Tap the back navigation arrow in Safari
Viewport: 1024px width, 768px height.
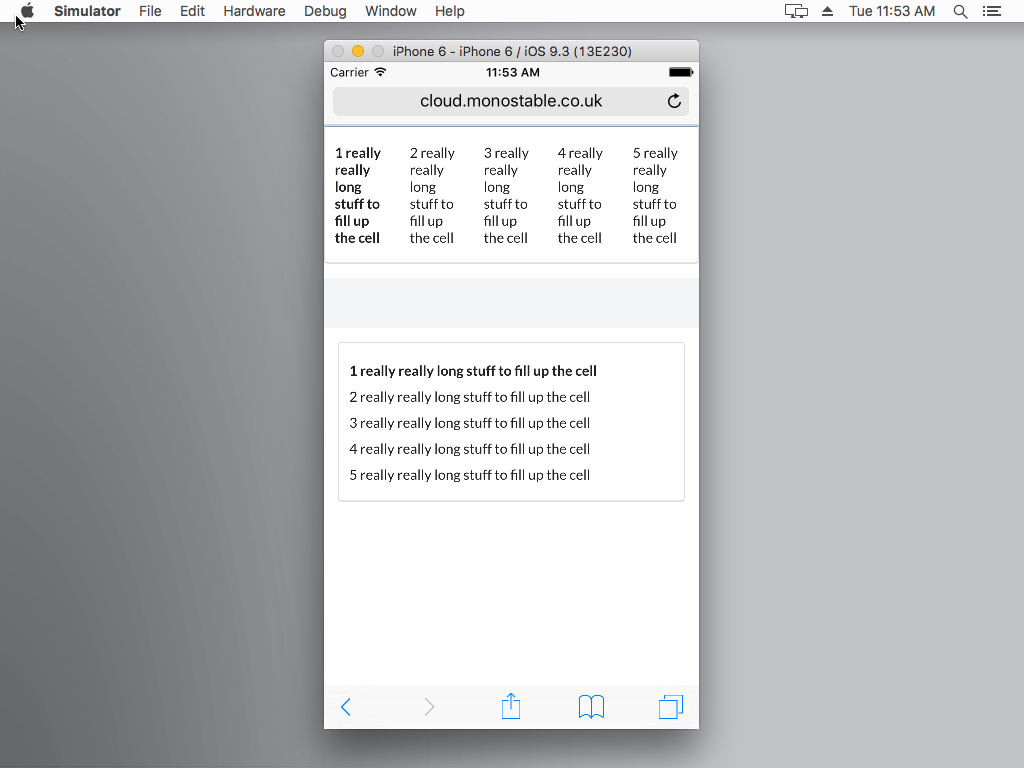[345, 707]
